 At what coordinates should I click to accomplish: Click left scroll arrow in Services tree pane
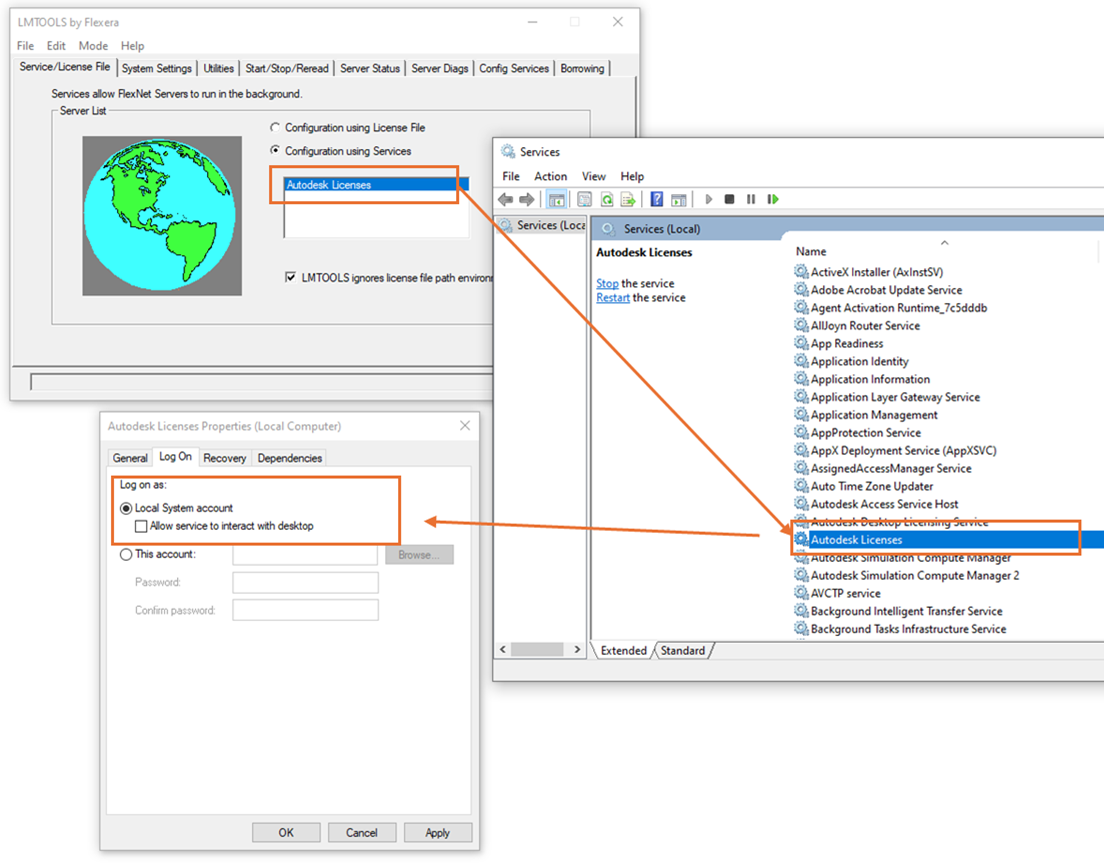[x=503, y=649]
